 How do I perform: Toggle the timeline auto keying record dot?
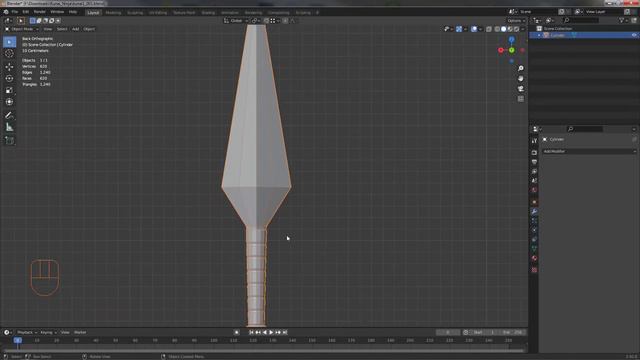tap(236, 332)
